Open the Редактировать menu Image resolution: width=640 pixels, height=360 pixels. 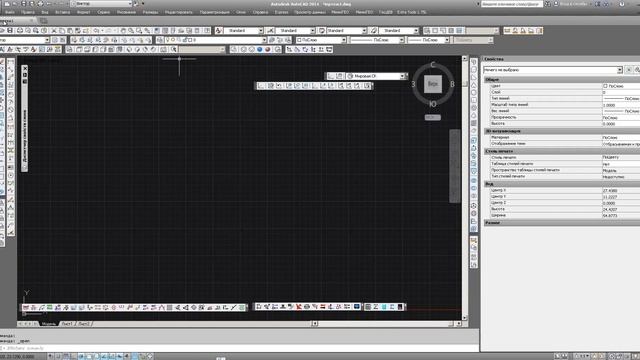pos(179,12)
